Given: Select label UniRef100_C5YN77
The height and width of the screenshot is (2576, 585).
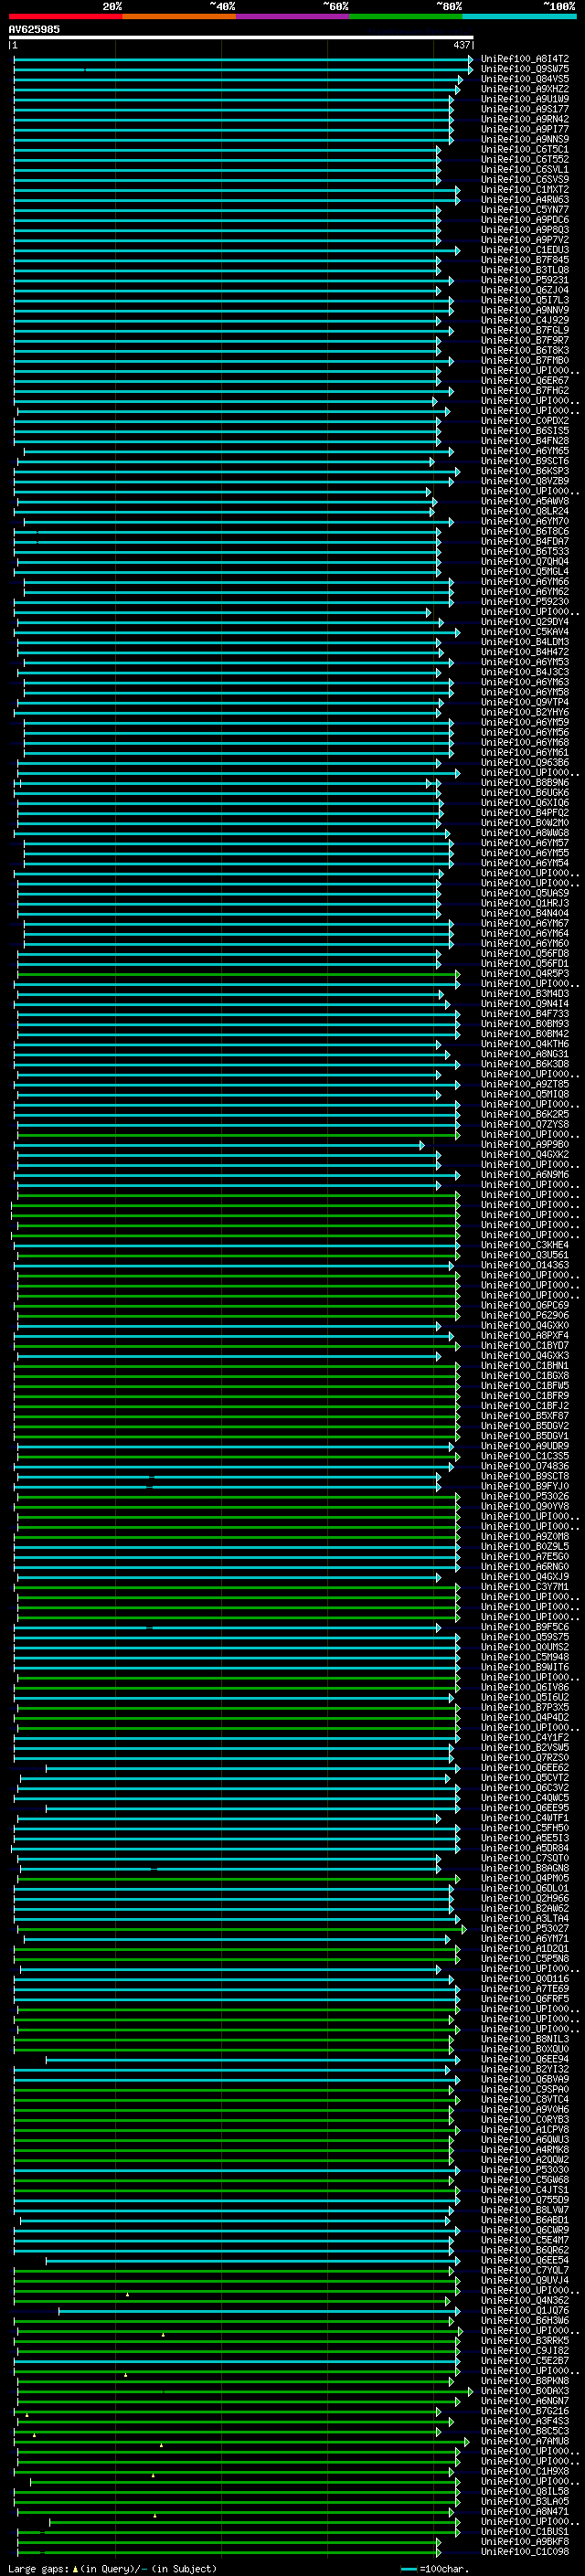Looking at the screenshot, I should click(x=524, y=210).
